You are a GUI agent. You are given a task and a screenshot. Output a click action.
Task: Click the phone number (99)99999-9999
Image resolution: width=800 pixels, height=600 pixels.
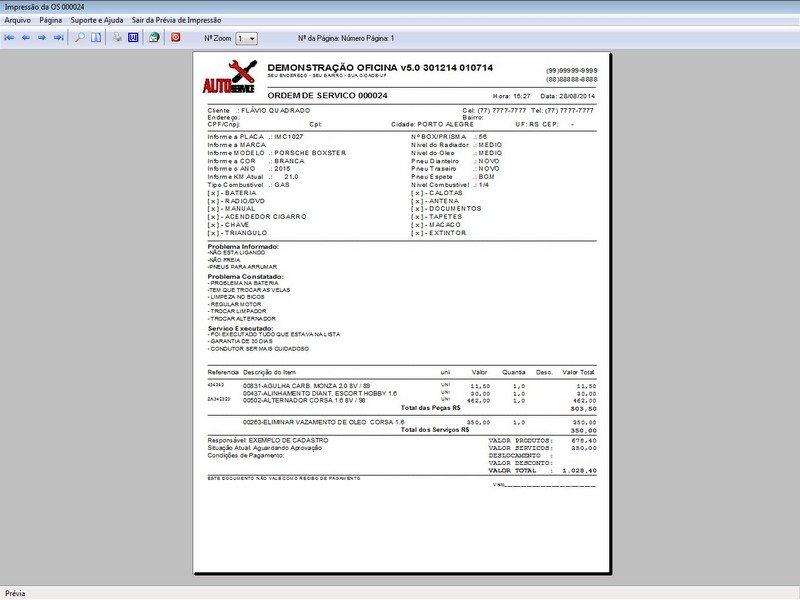coord(571,70)
